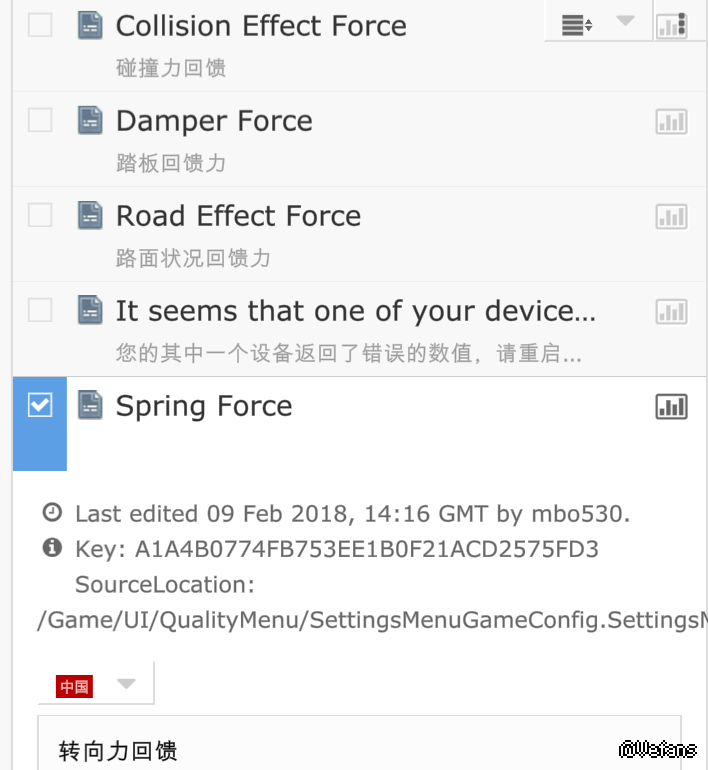This screenshot has width=708, height=770.
Task: Click the Spring Force title
Action: (x=204, y=406)
